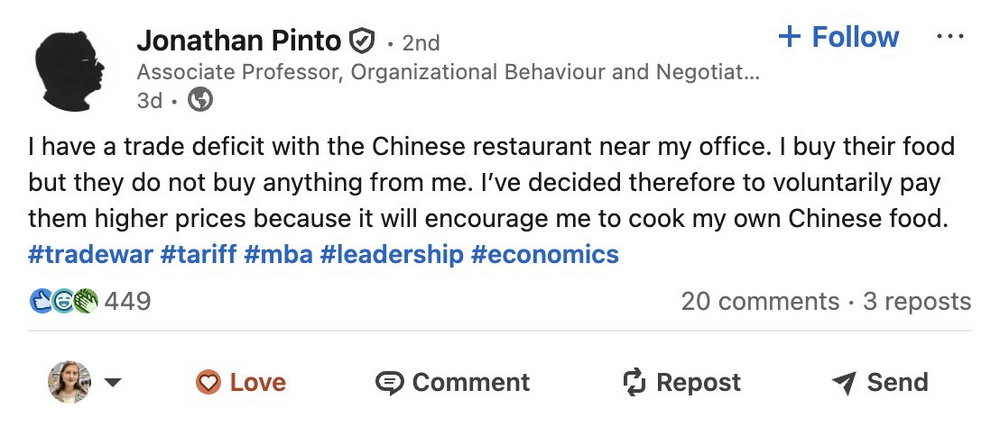
Task: Open the #economics hashtag
Action: (545, 254)
